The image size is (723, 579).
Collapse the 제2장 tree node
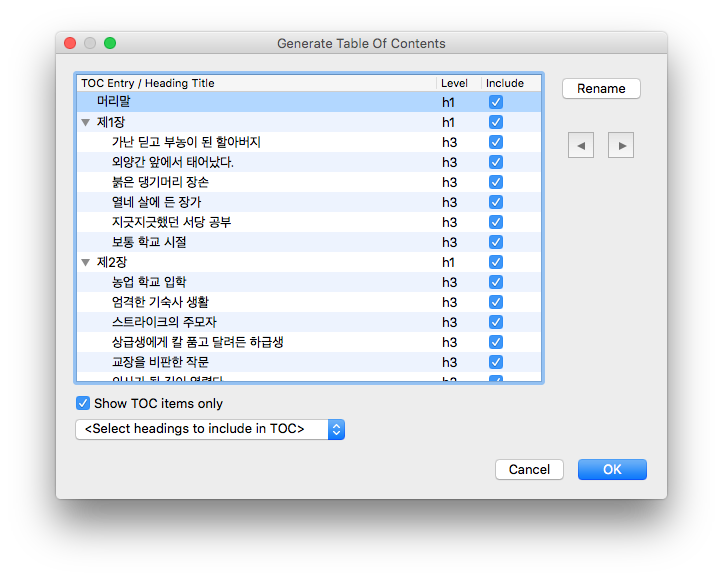pyautogui.click(x=85, y=263)
